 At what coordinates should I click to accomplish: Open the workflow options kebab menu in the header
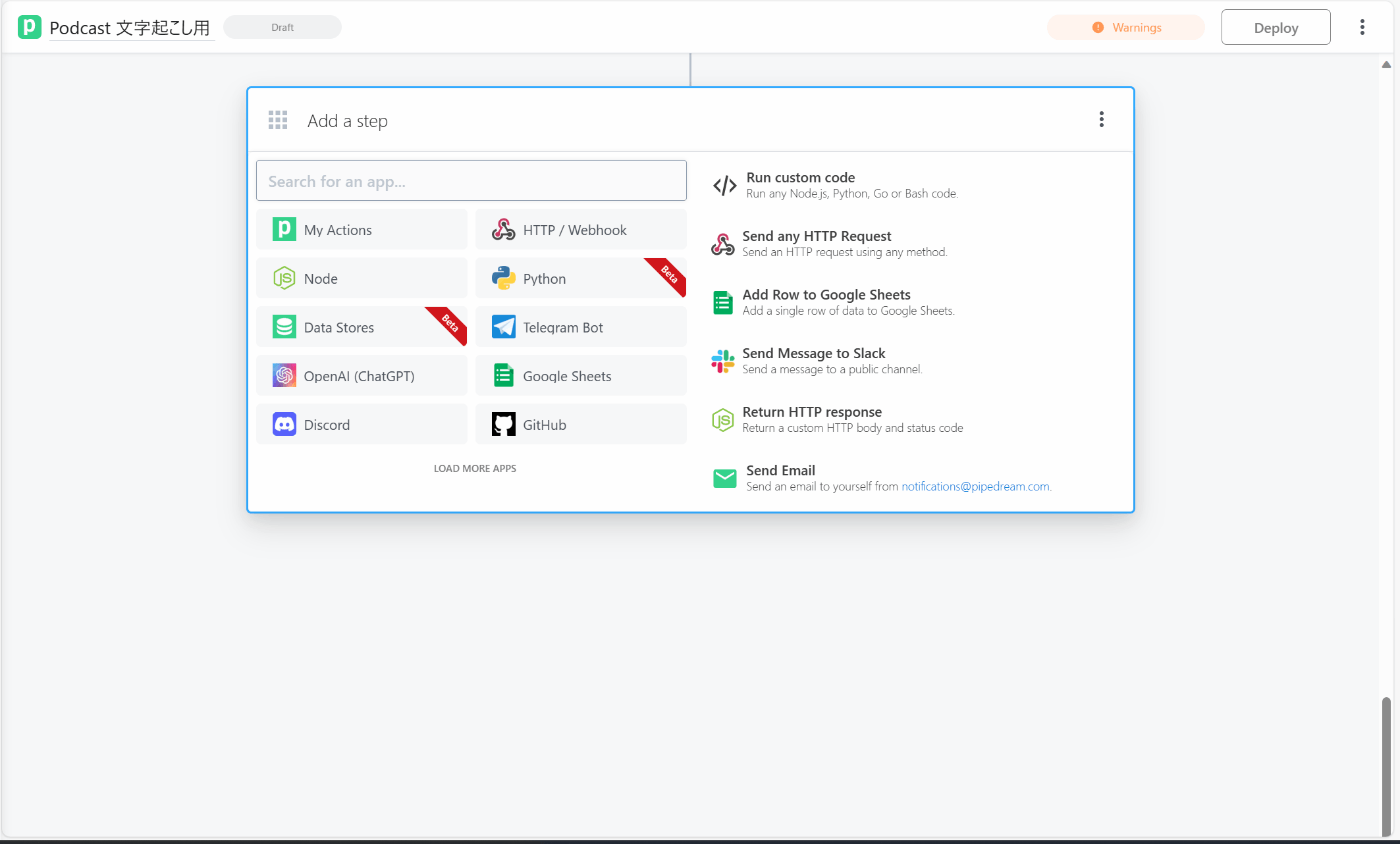click(x=1362, y=27)
